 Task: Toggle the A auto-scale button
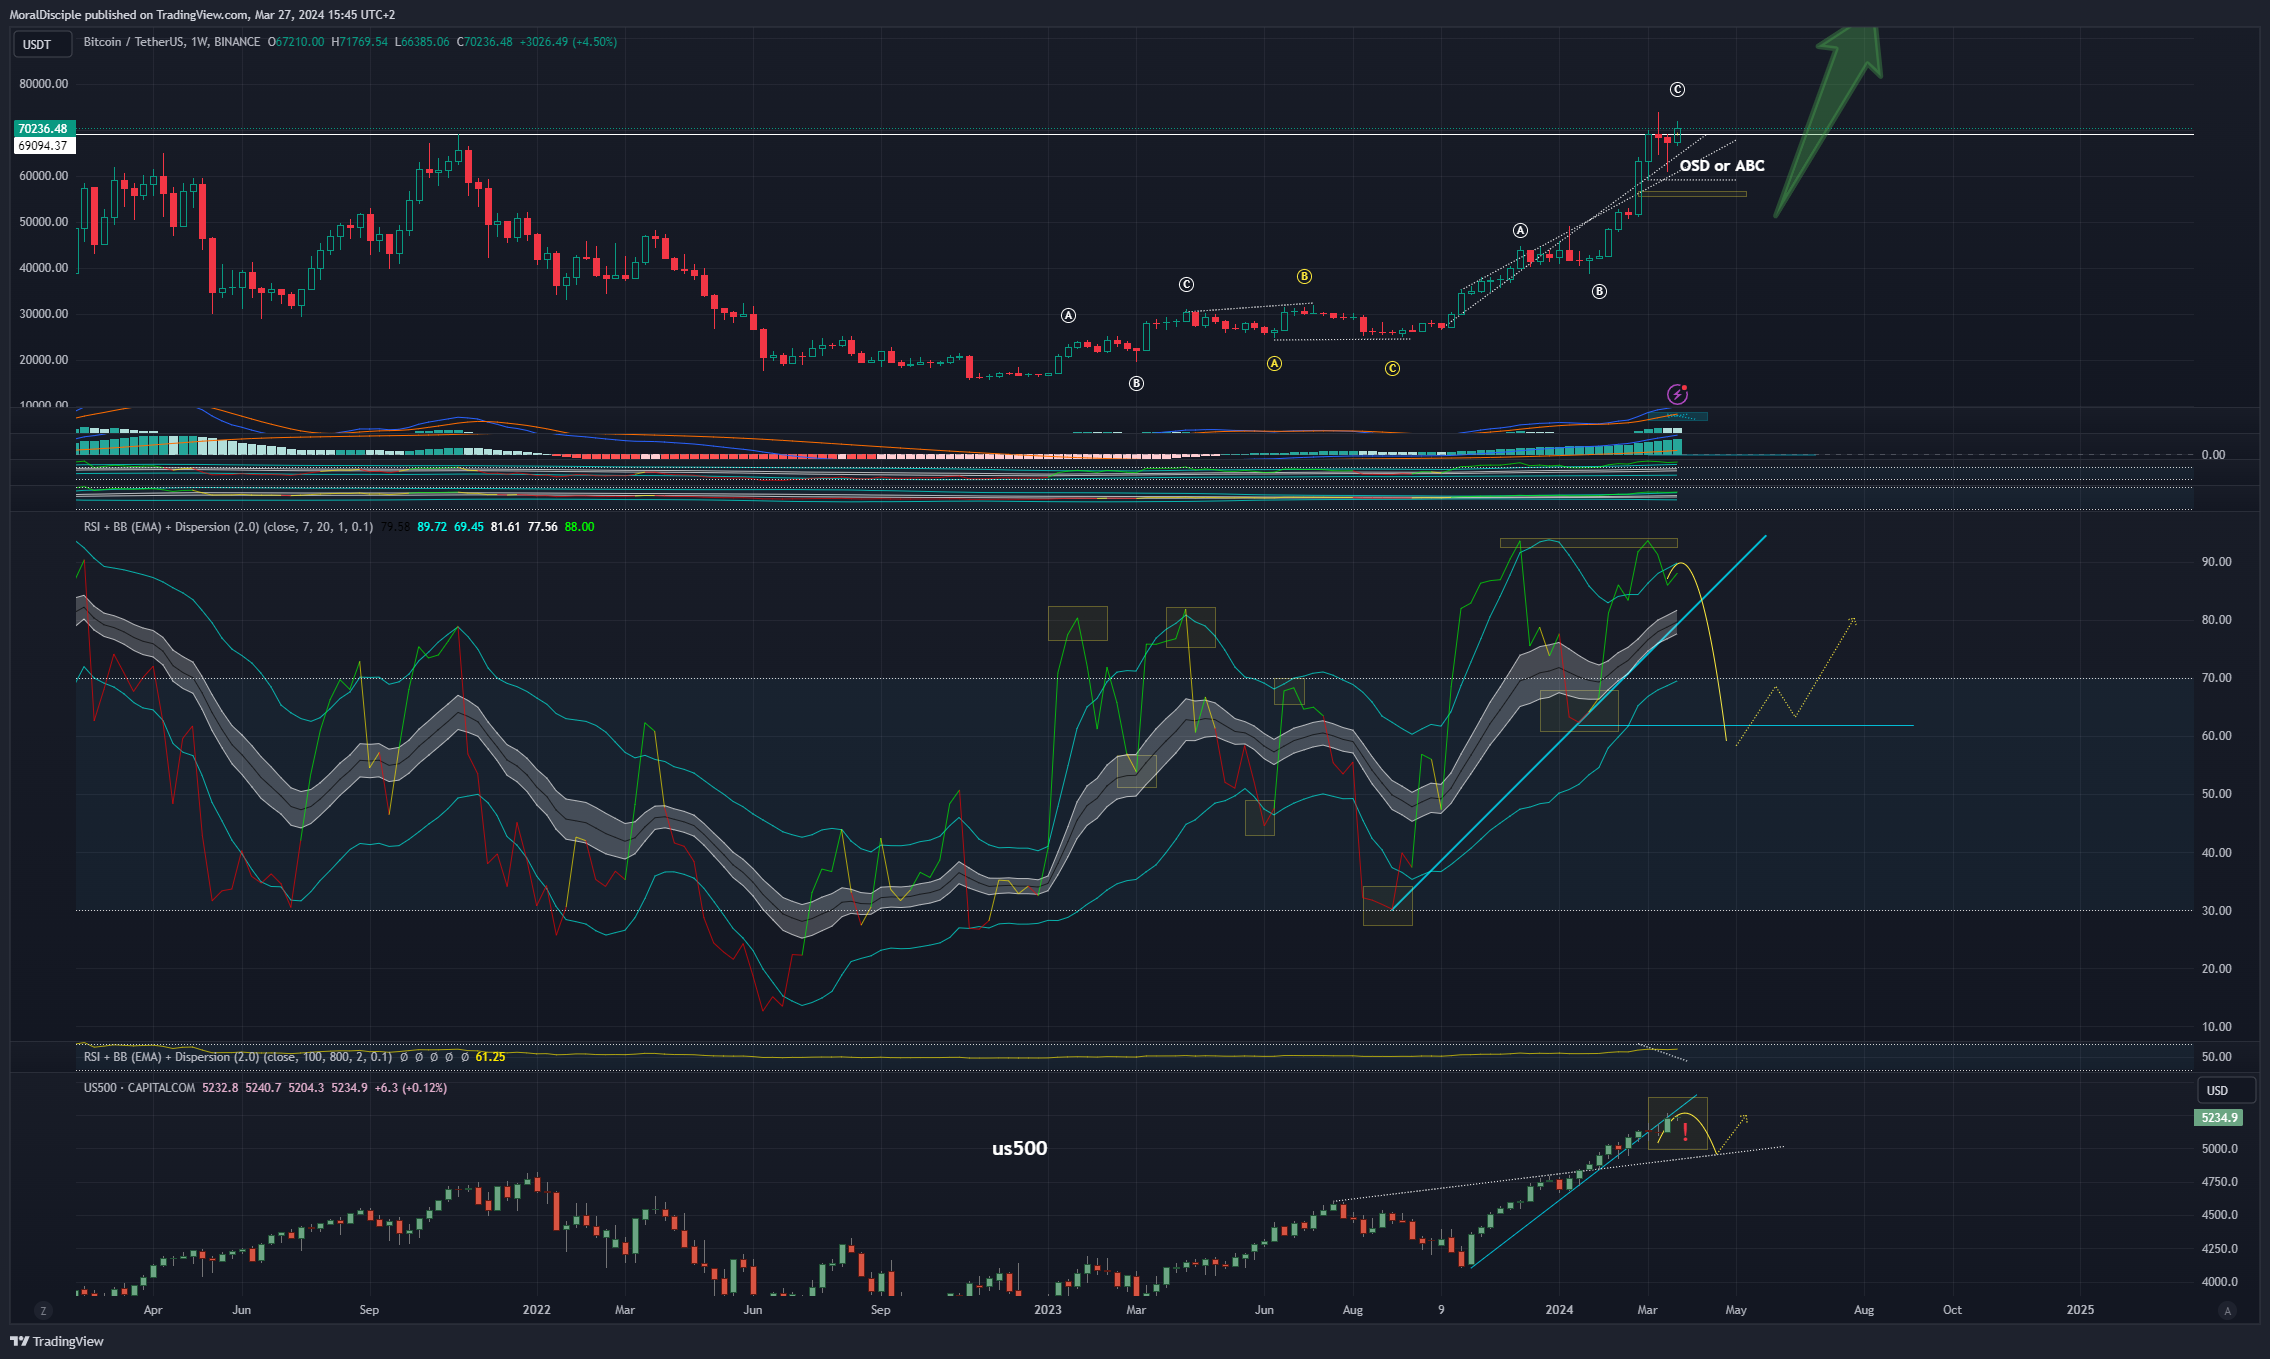(x=2227, y=1310)
